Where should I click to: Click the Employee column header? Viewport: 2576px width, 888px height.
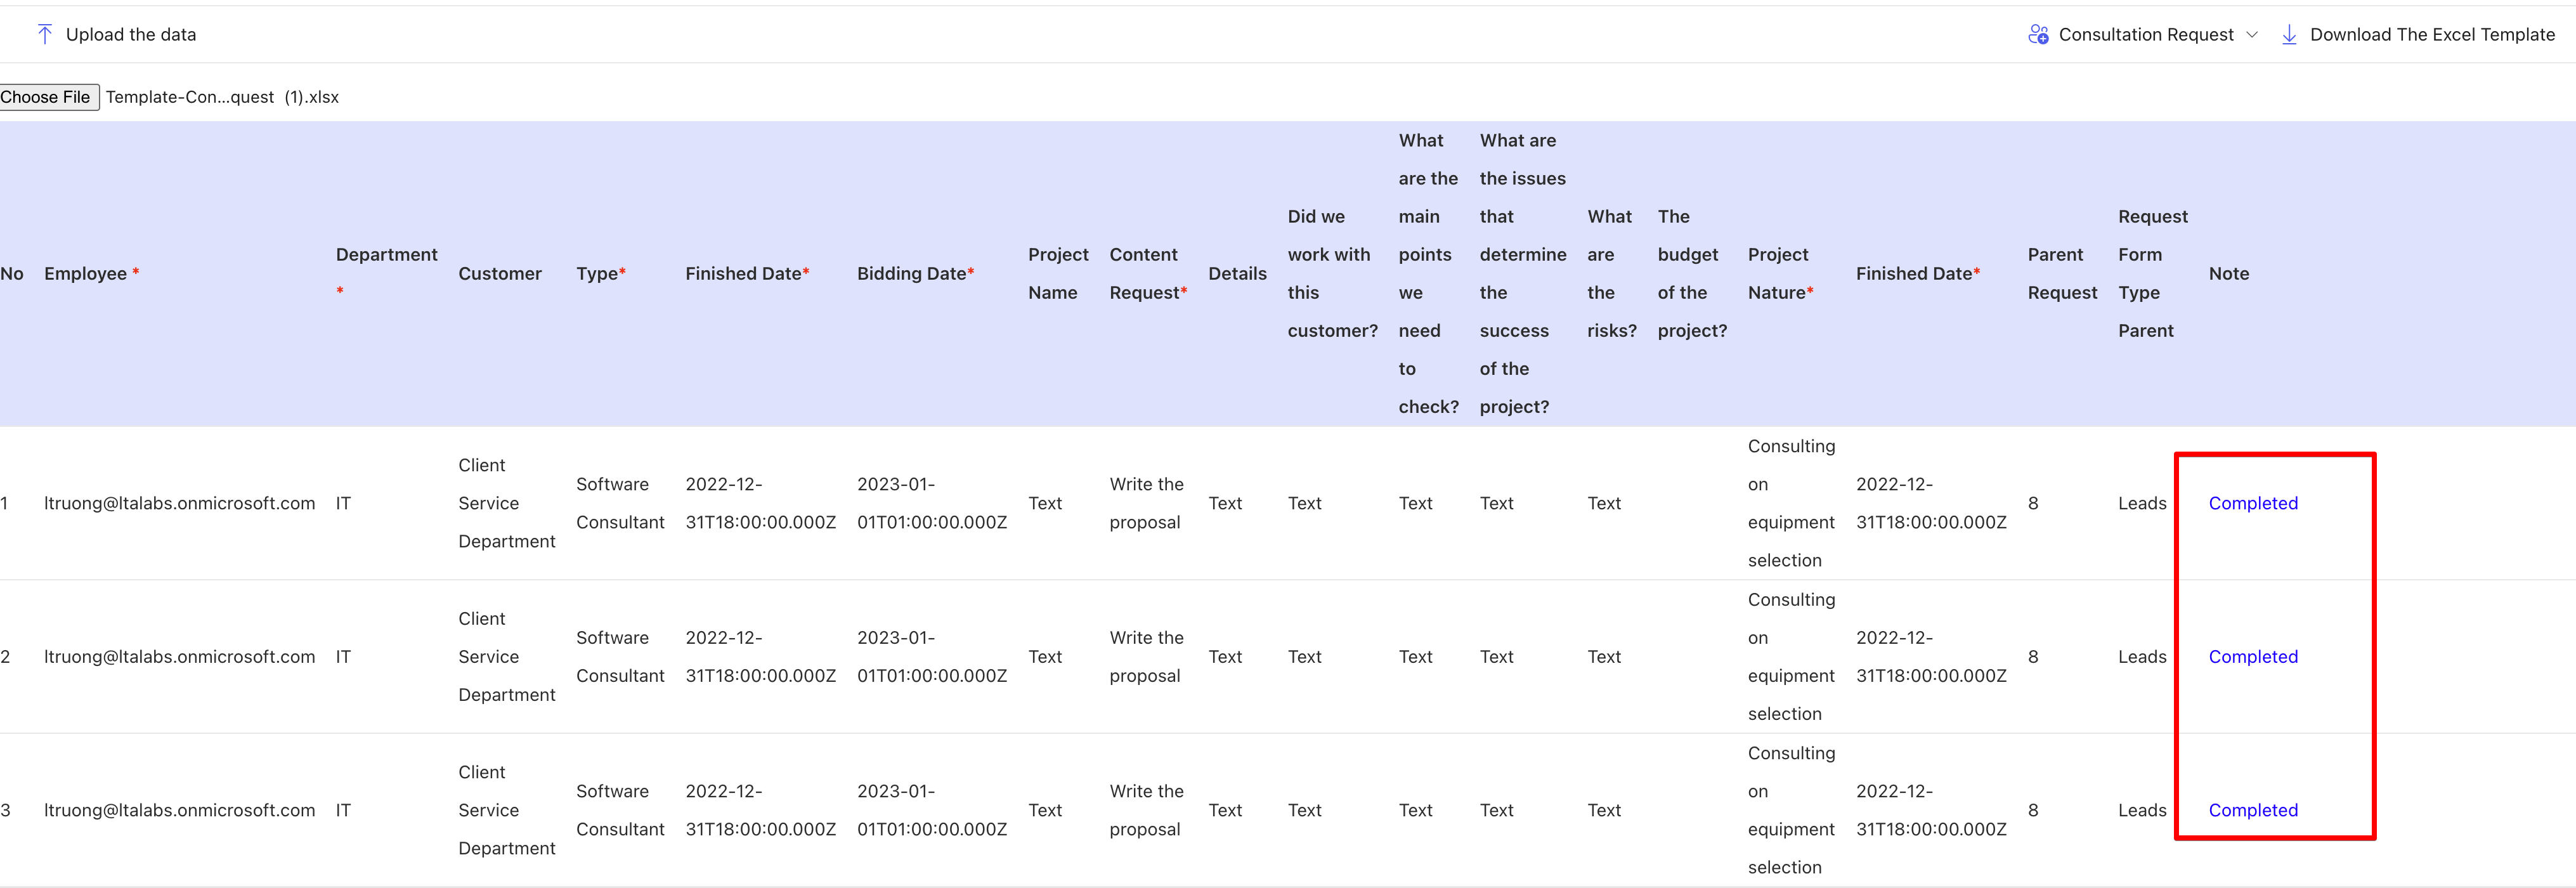click(x=86, y=274)
